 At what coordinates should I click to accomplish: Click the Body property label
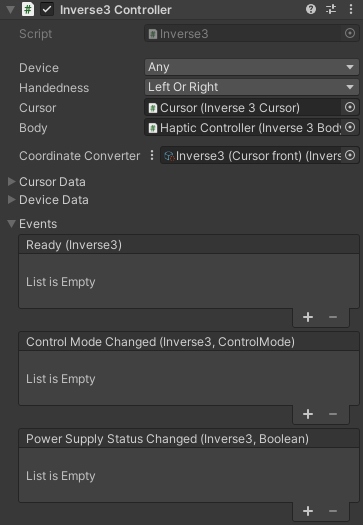[33, 128]
